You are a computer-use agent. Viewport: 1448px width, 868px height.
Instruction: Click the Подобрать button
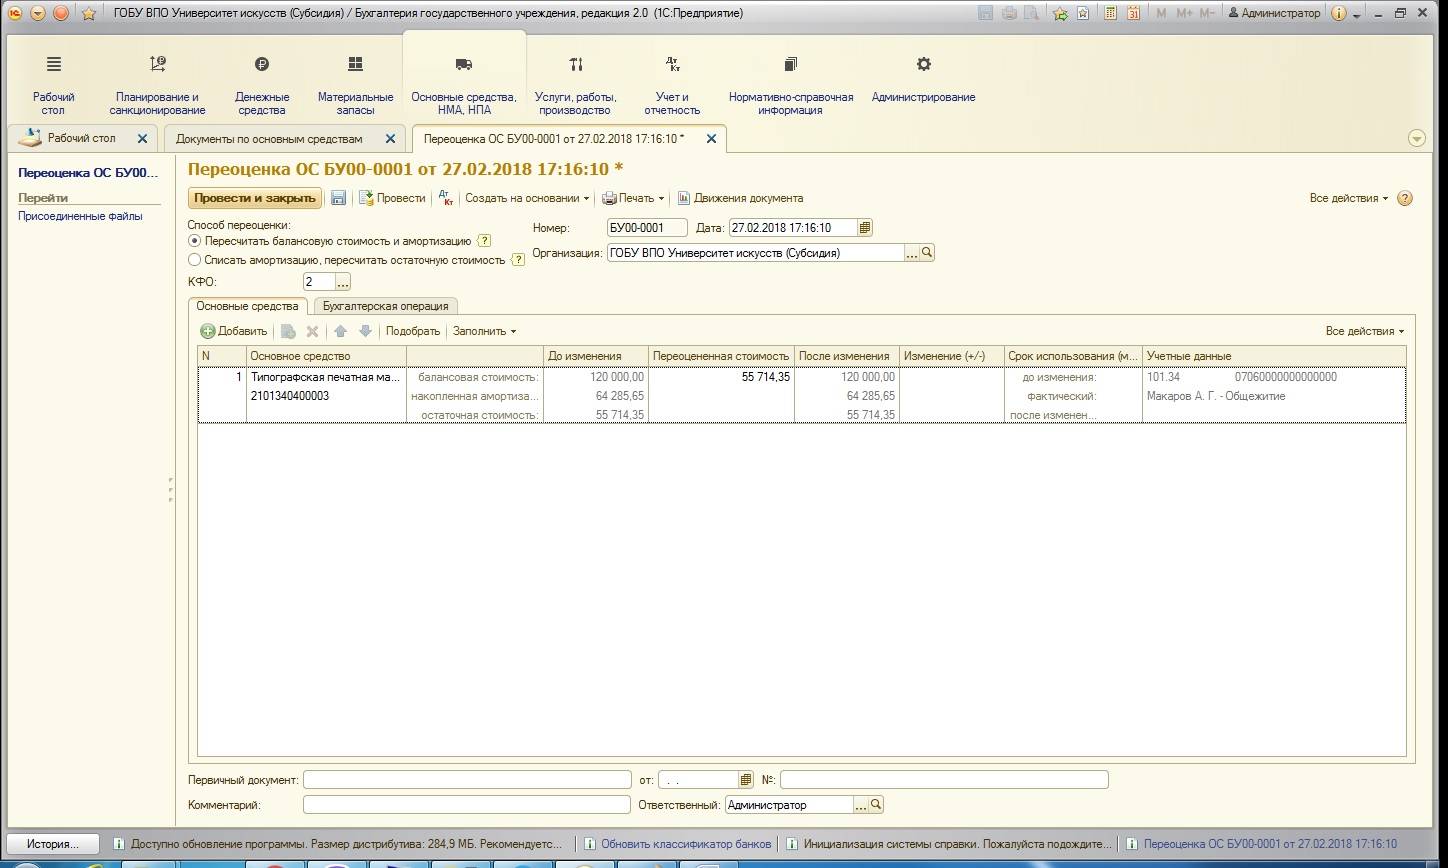[x=412, y=331]
